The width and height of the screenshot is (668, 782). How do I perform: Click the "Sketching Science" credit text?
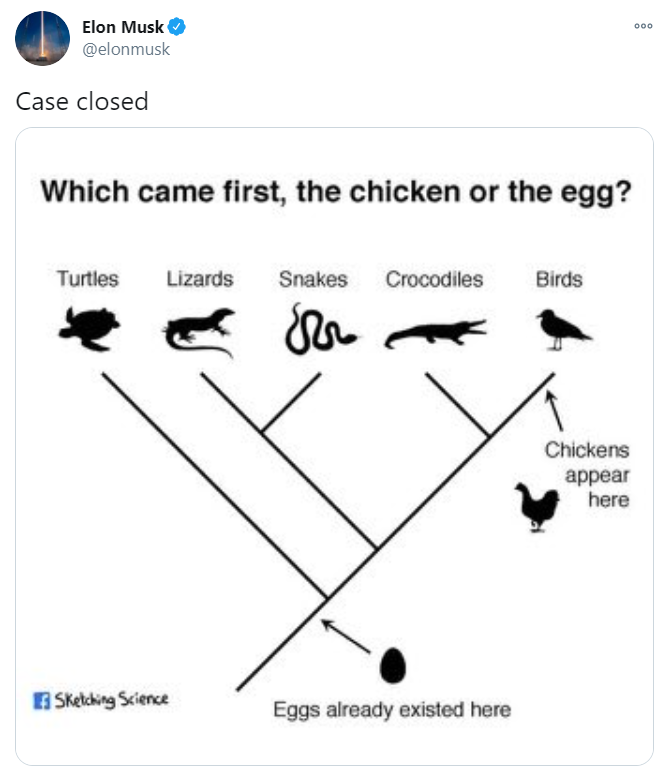(x=111, y=699)
